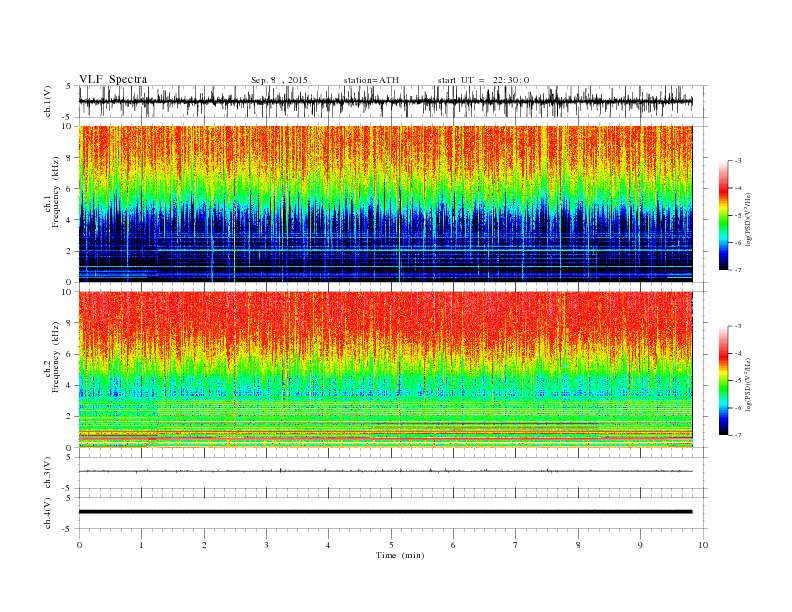Click the ch.2 spectrogram color scale bar
This screenshot has width=792, height=612.
[x=723, y=381]
